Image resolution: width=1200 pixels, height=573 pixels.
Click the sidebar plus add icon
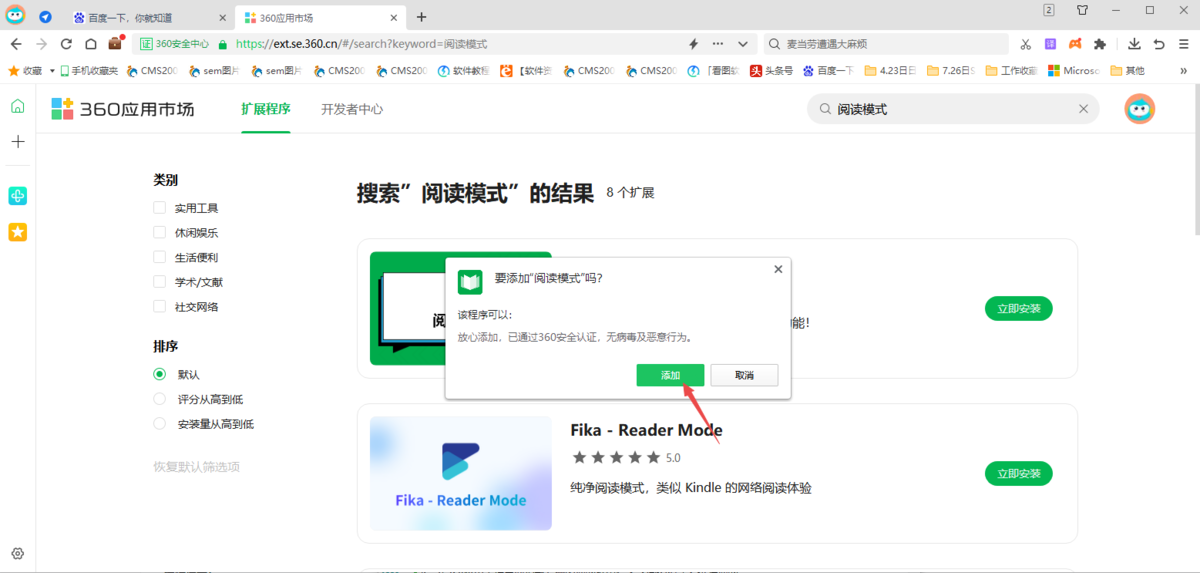pos(17,142)
